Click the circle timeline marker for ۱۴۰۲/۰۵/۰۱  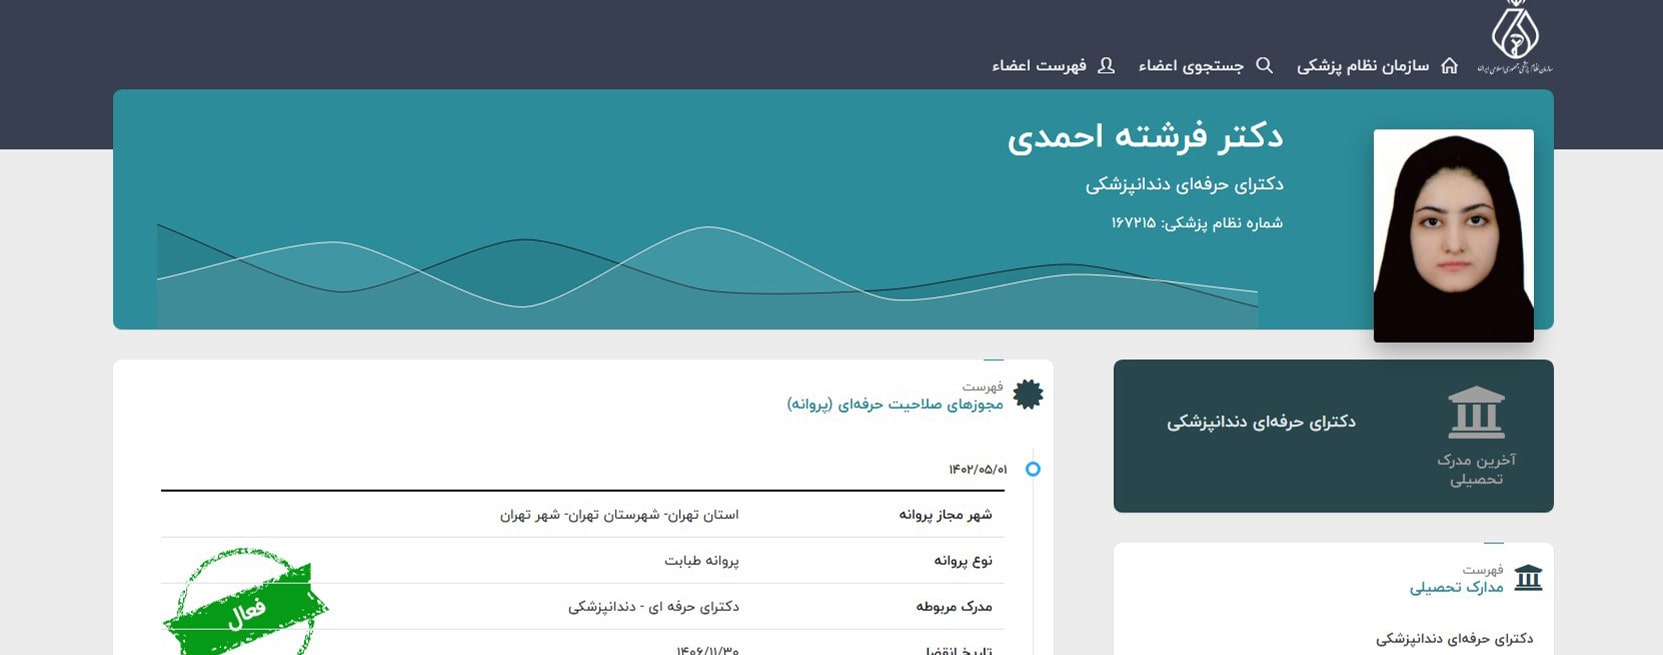pyautogui.click(x=1033, y=469)
